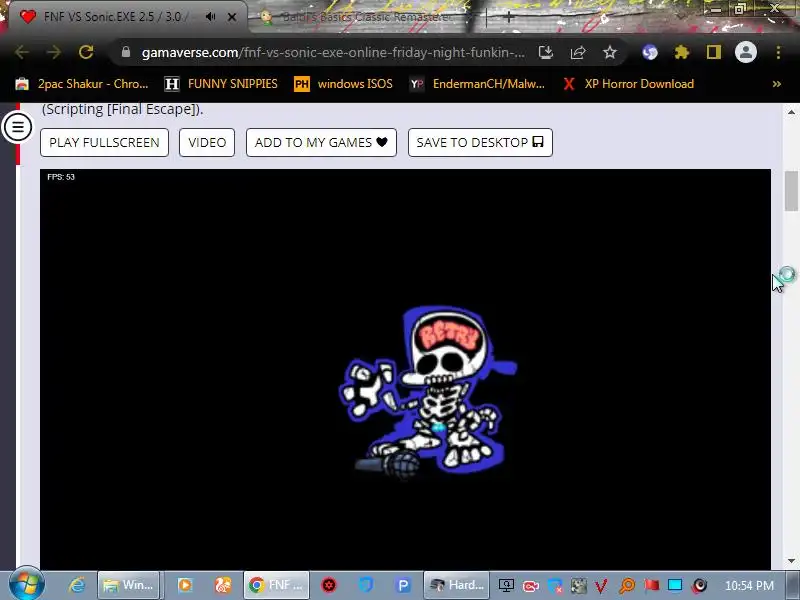
Task: Click the SAVE TO DESKTOP button
Action: coord(480,142)
